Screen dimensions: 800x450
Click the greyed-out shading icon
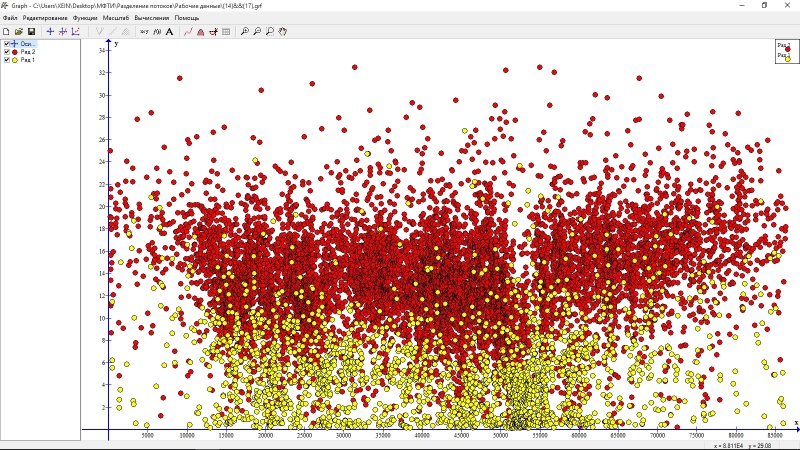coord(126,32)
